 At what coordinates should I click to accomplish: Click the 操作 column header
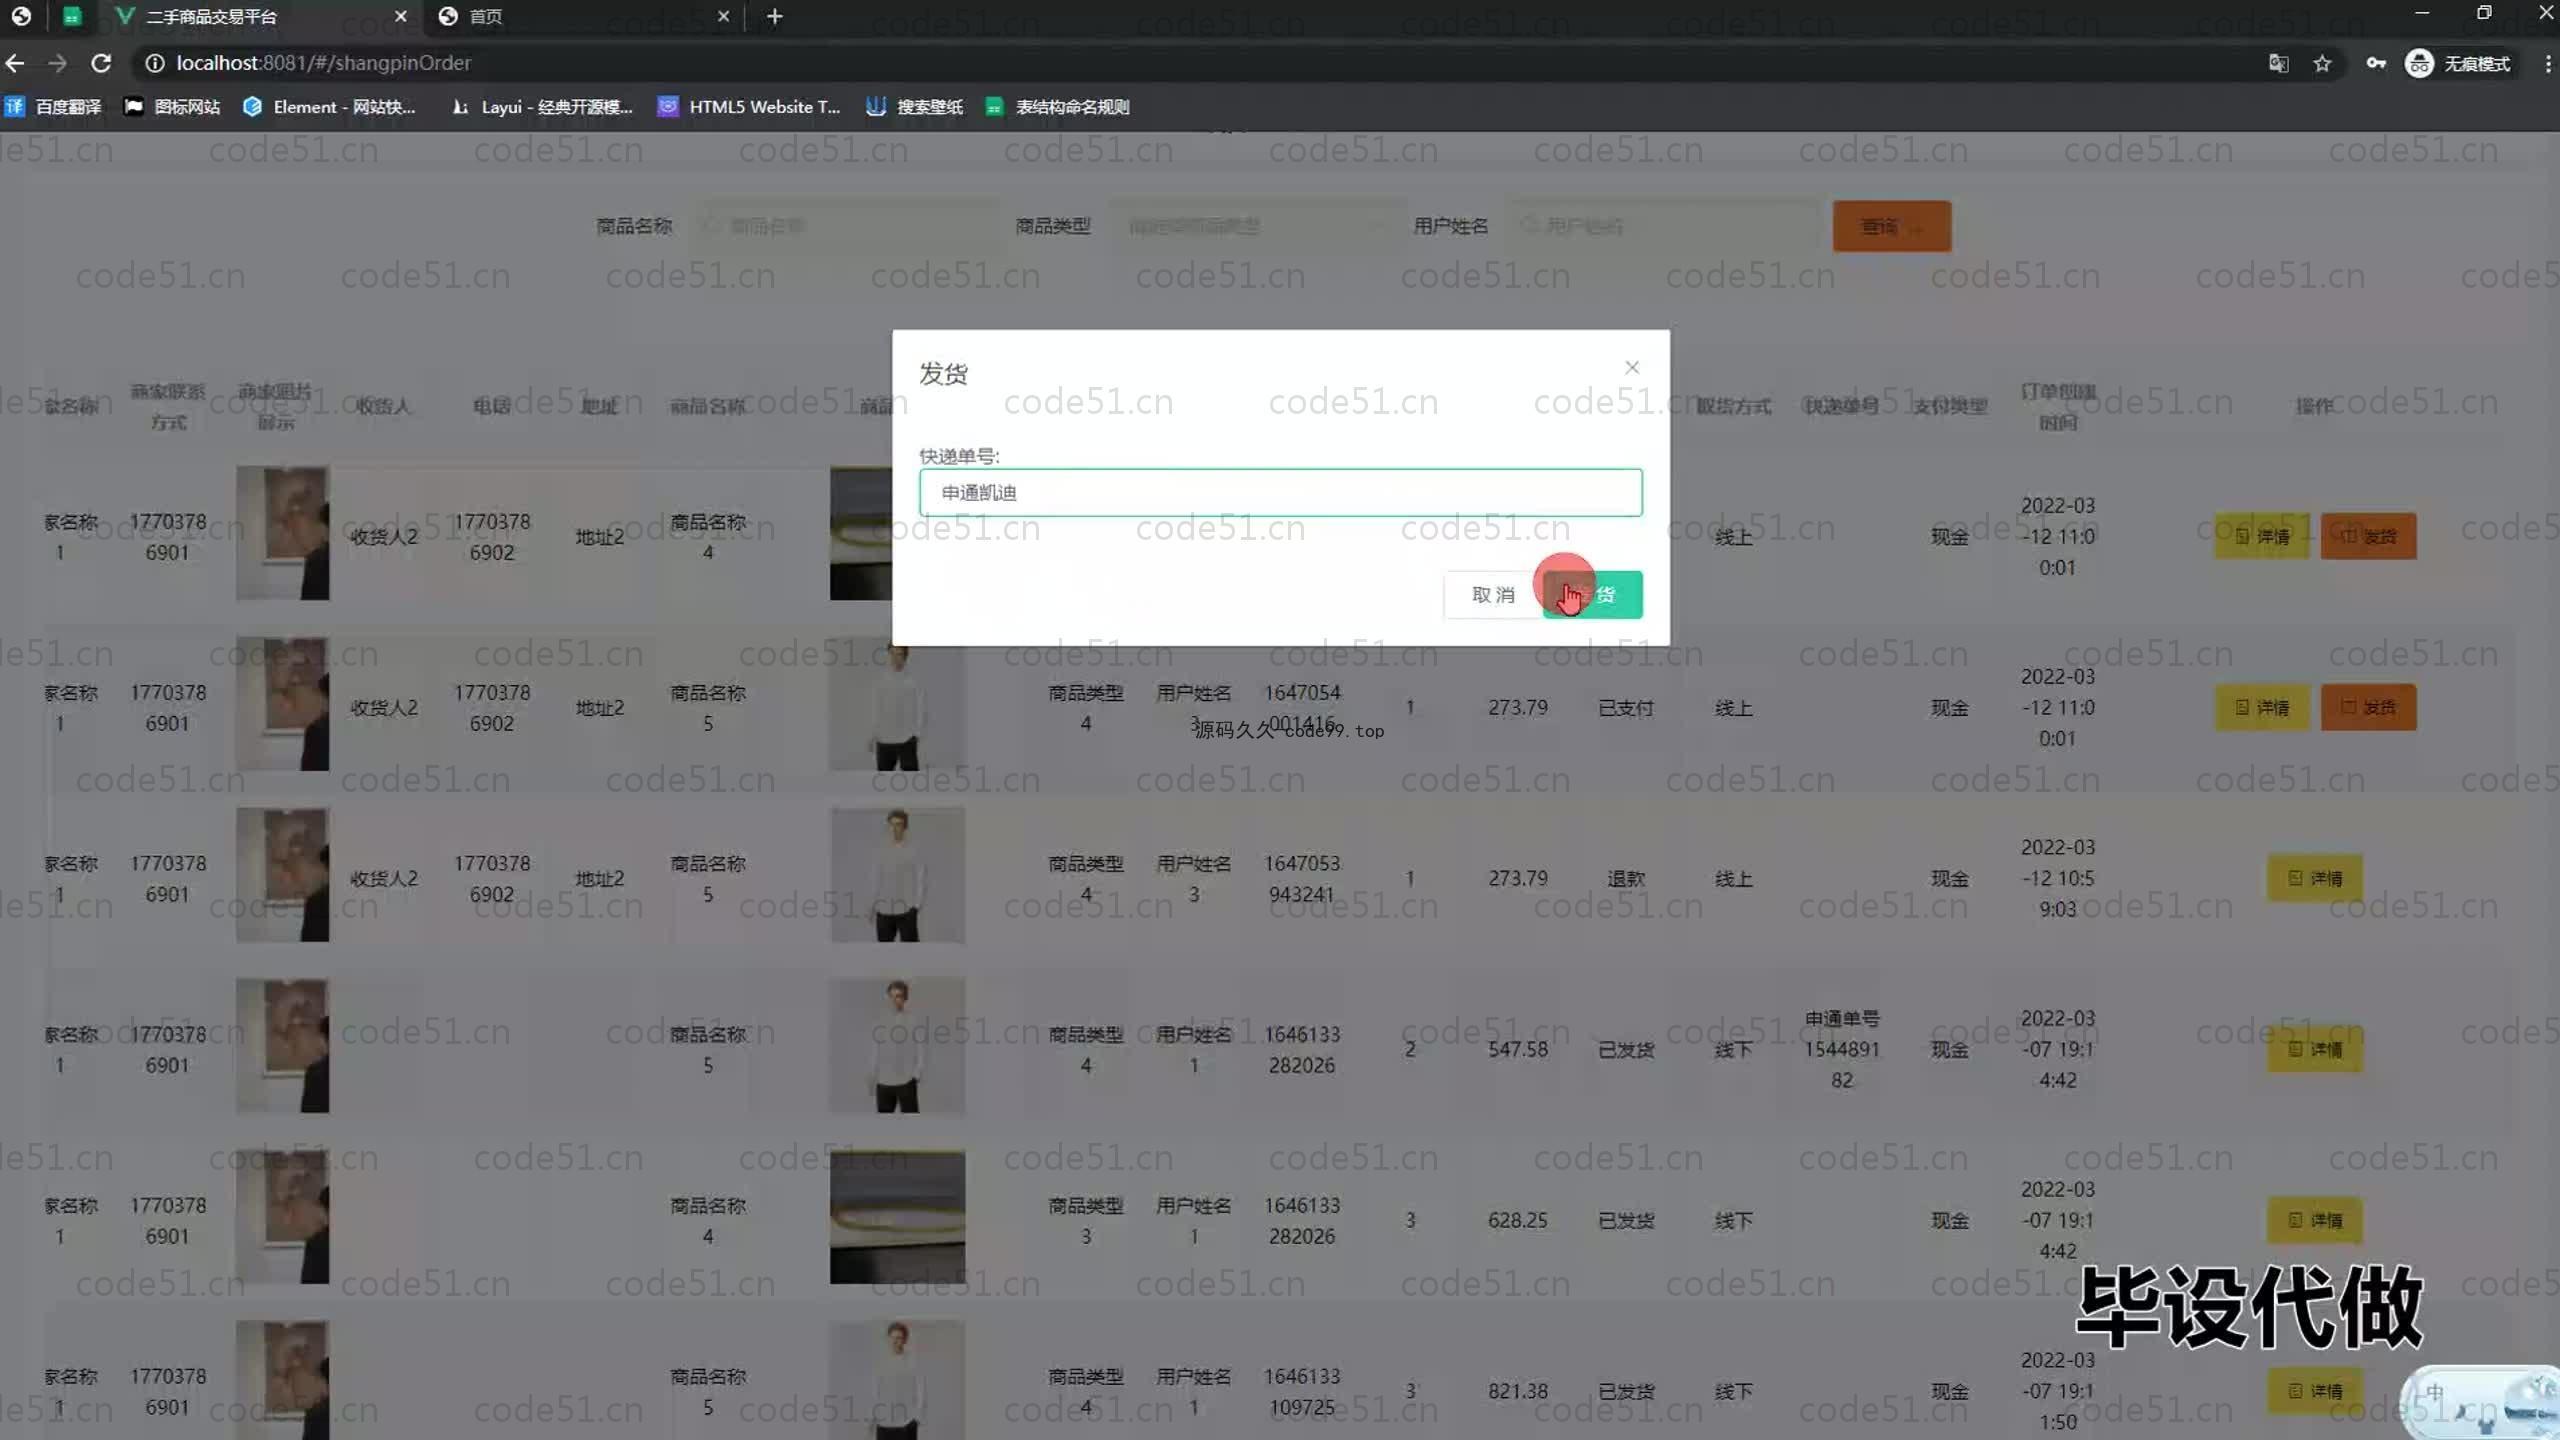[2314, 406]
